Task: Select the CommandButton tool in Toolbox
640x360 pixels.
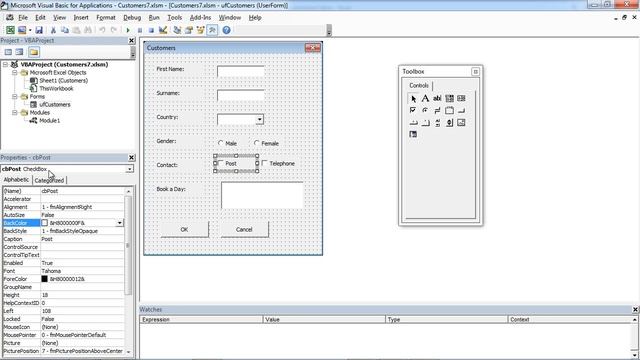Action: coord(461,110)
